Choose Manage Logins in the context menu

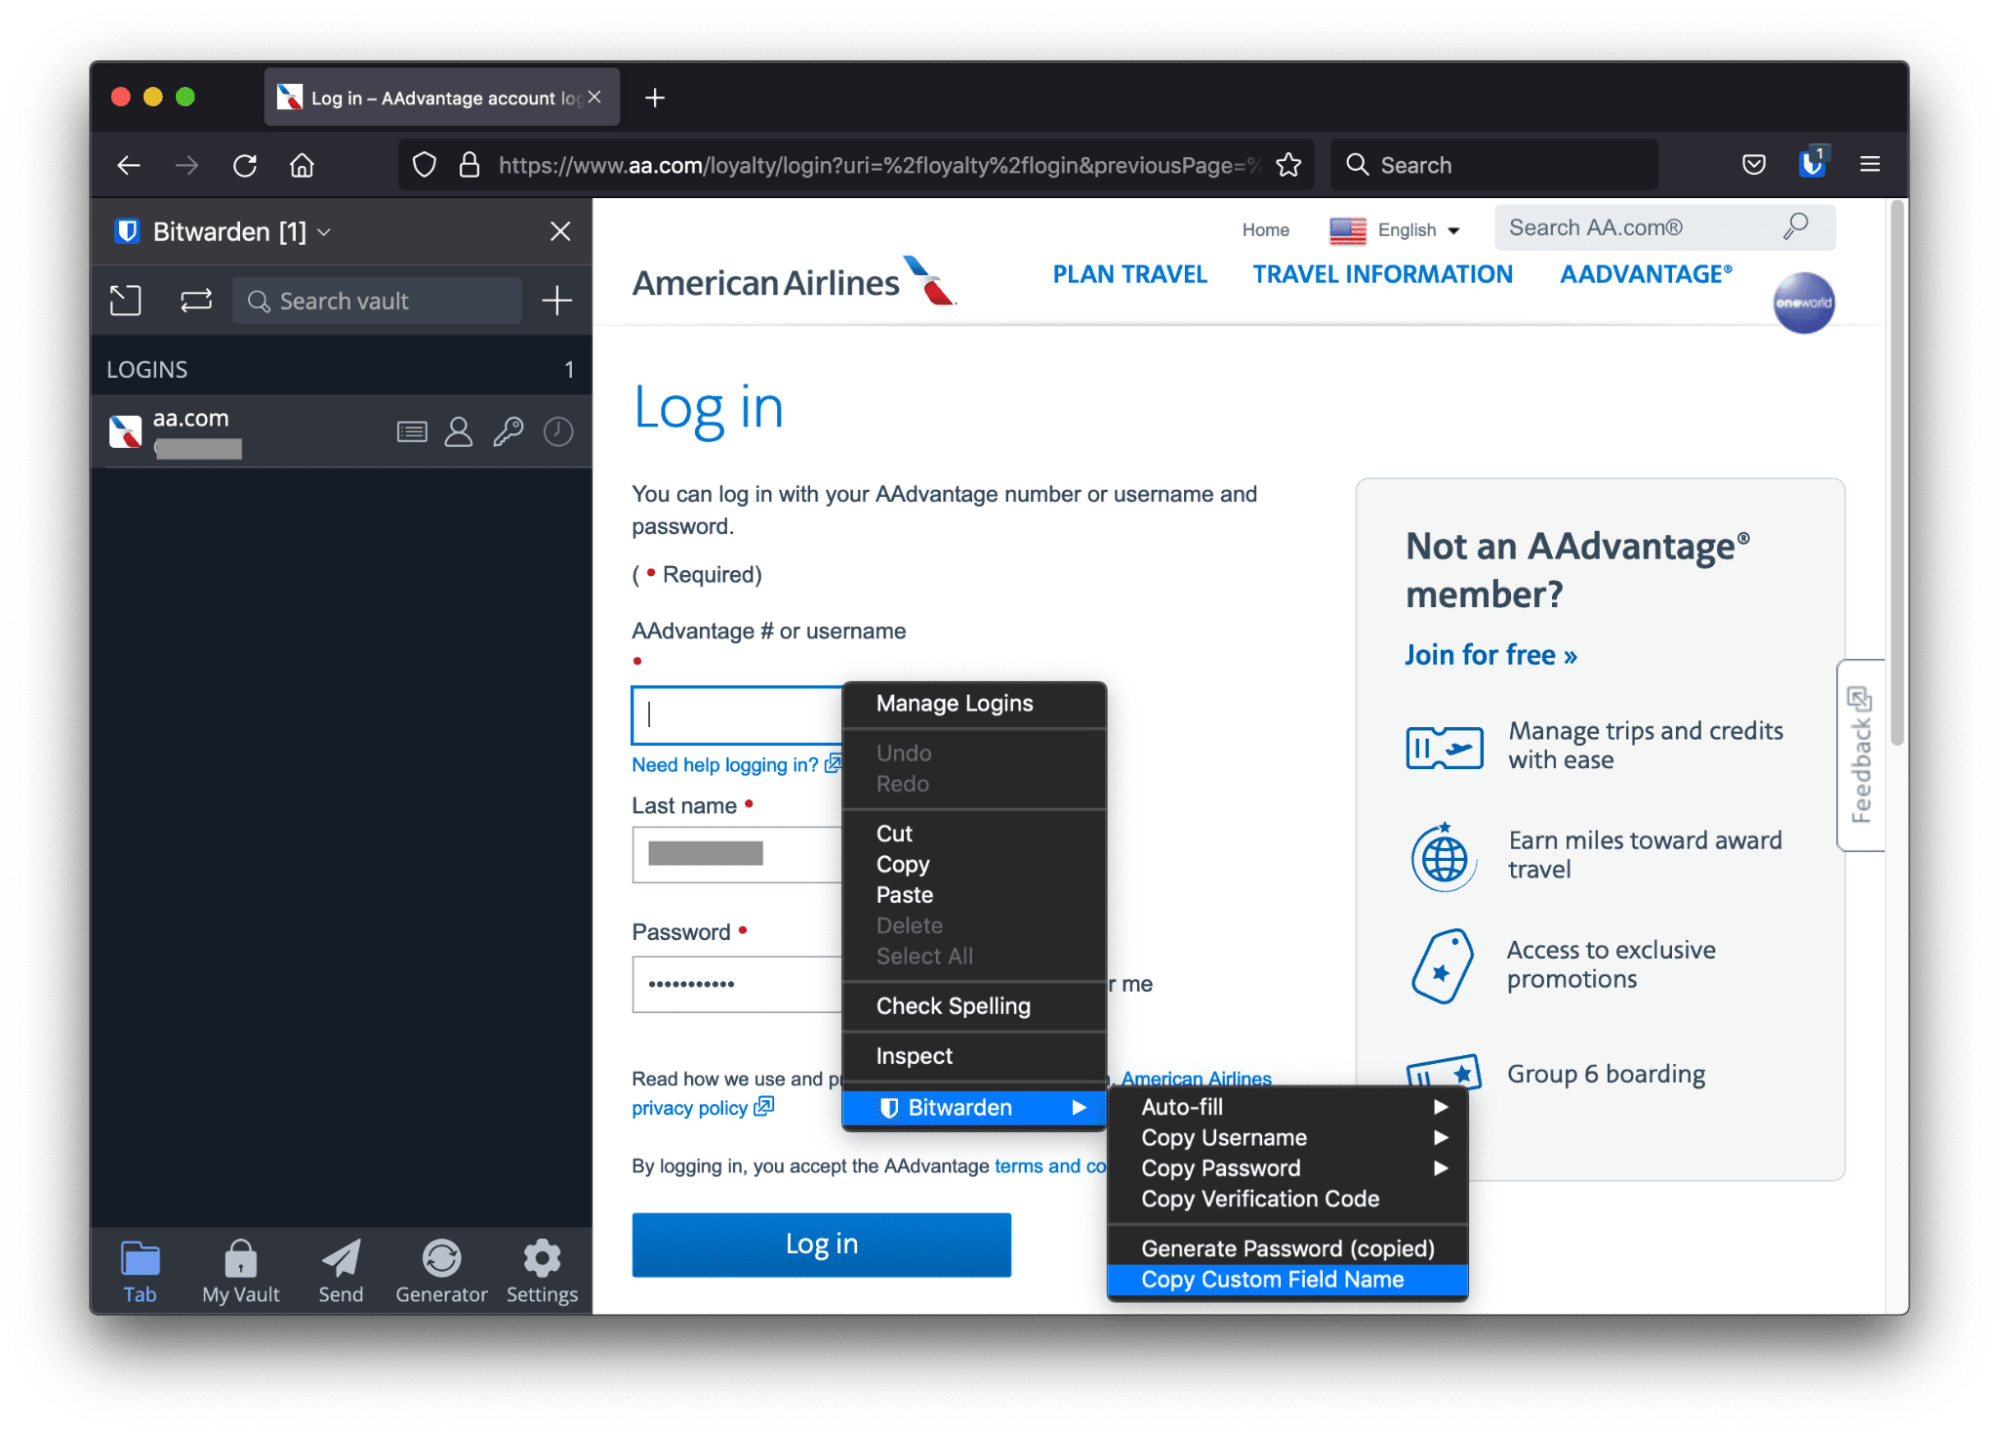(x=975, y=704)
